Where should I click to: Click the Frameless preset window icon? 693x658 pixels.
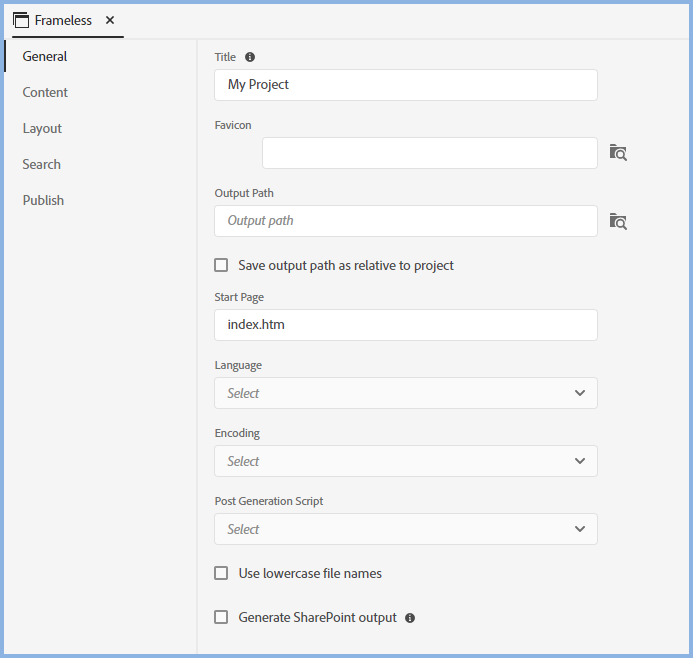pos(21,20)
